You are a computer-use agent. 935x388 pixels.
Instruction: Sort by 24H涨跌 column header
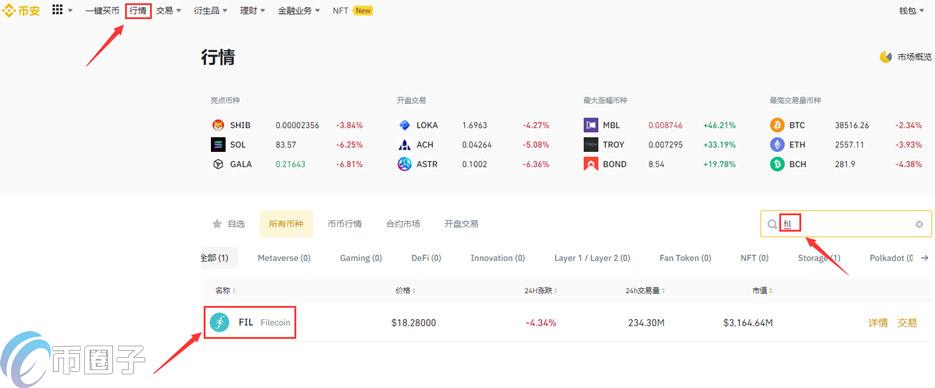542,291
